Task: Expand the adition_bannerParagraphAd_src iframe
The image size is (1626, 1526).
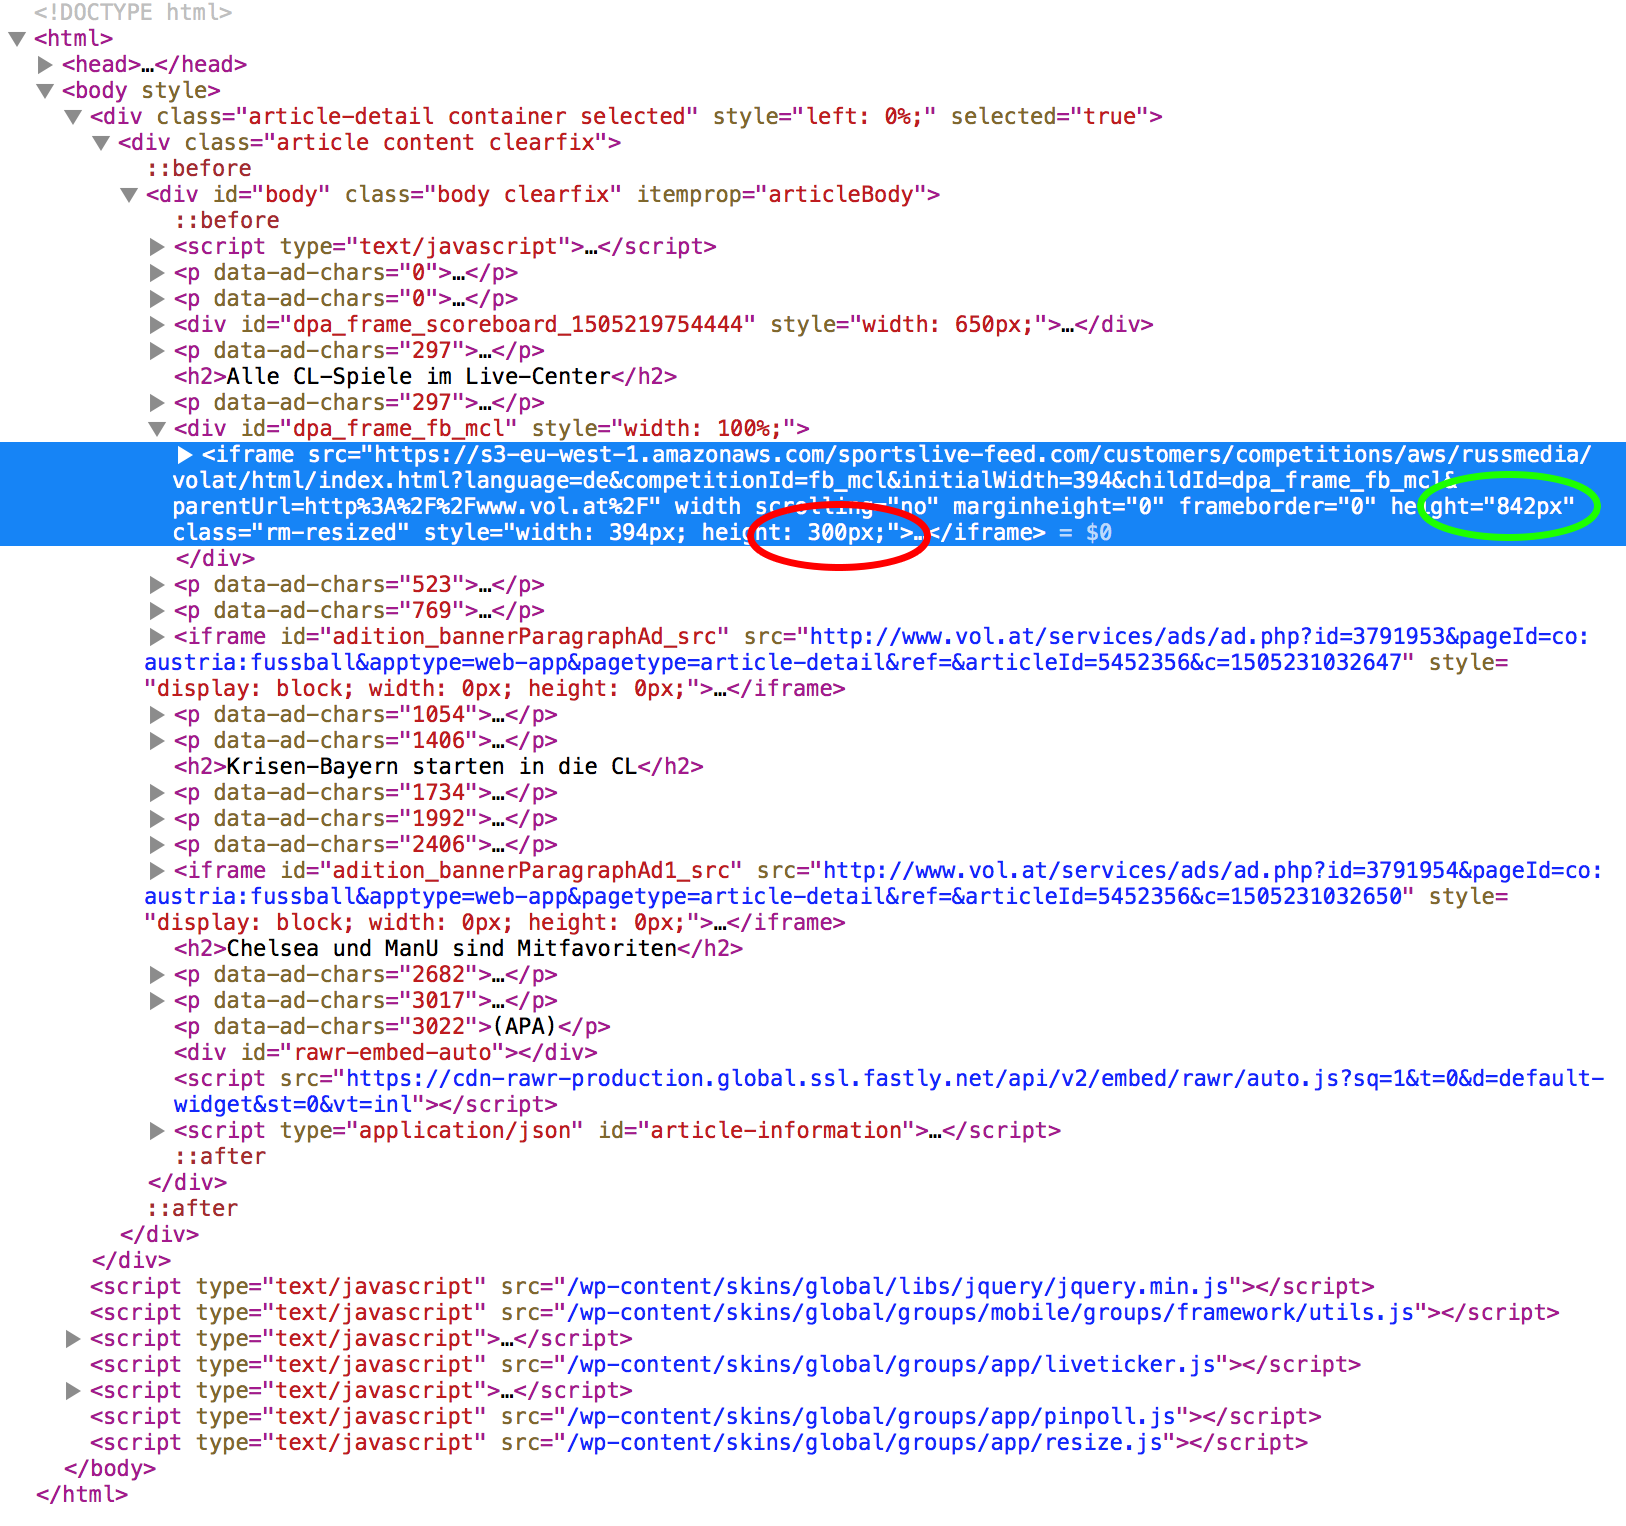Action: pos(157,637)
